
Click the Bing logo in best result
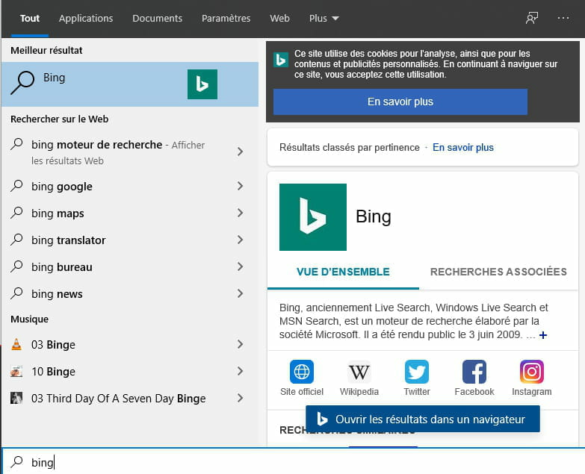pyautogui.click(x=202, y=84)
